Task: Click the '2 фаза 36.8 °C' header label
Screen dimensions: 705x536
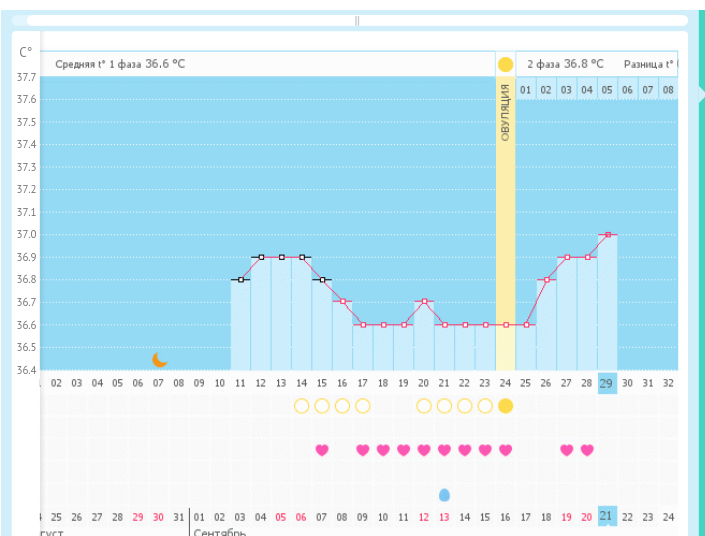Action: pos(565,64)
